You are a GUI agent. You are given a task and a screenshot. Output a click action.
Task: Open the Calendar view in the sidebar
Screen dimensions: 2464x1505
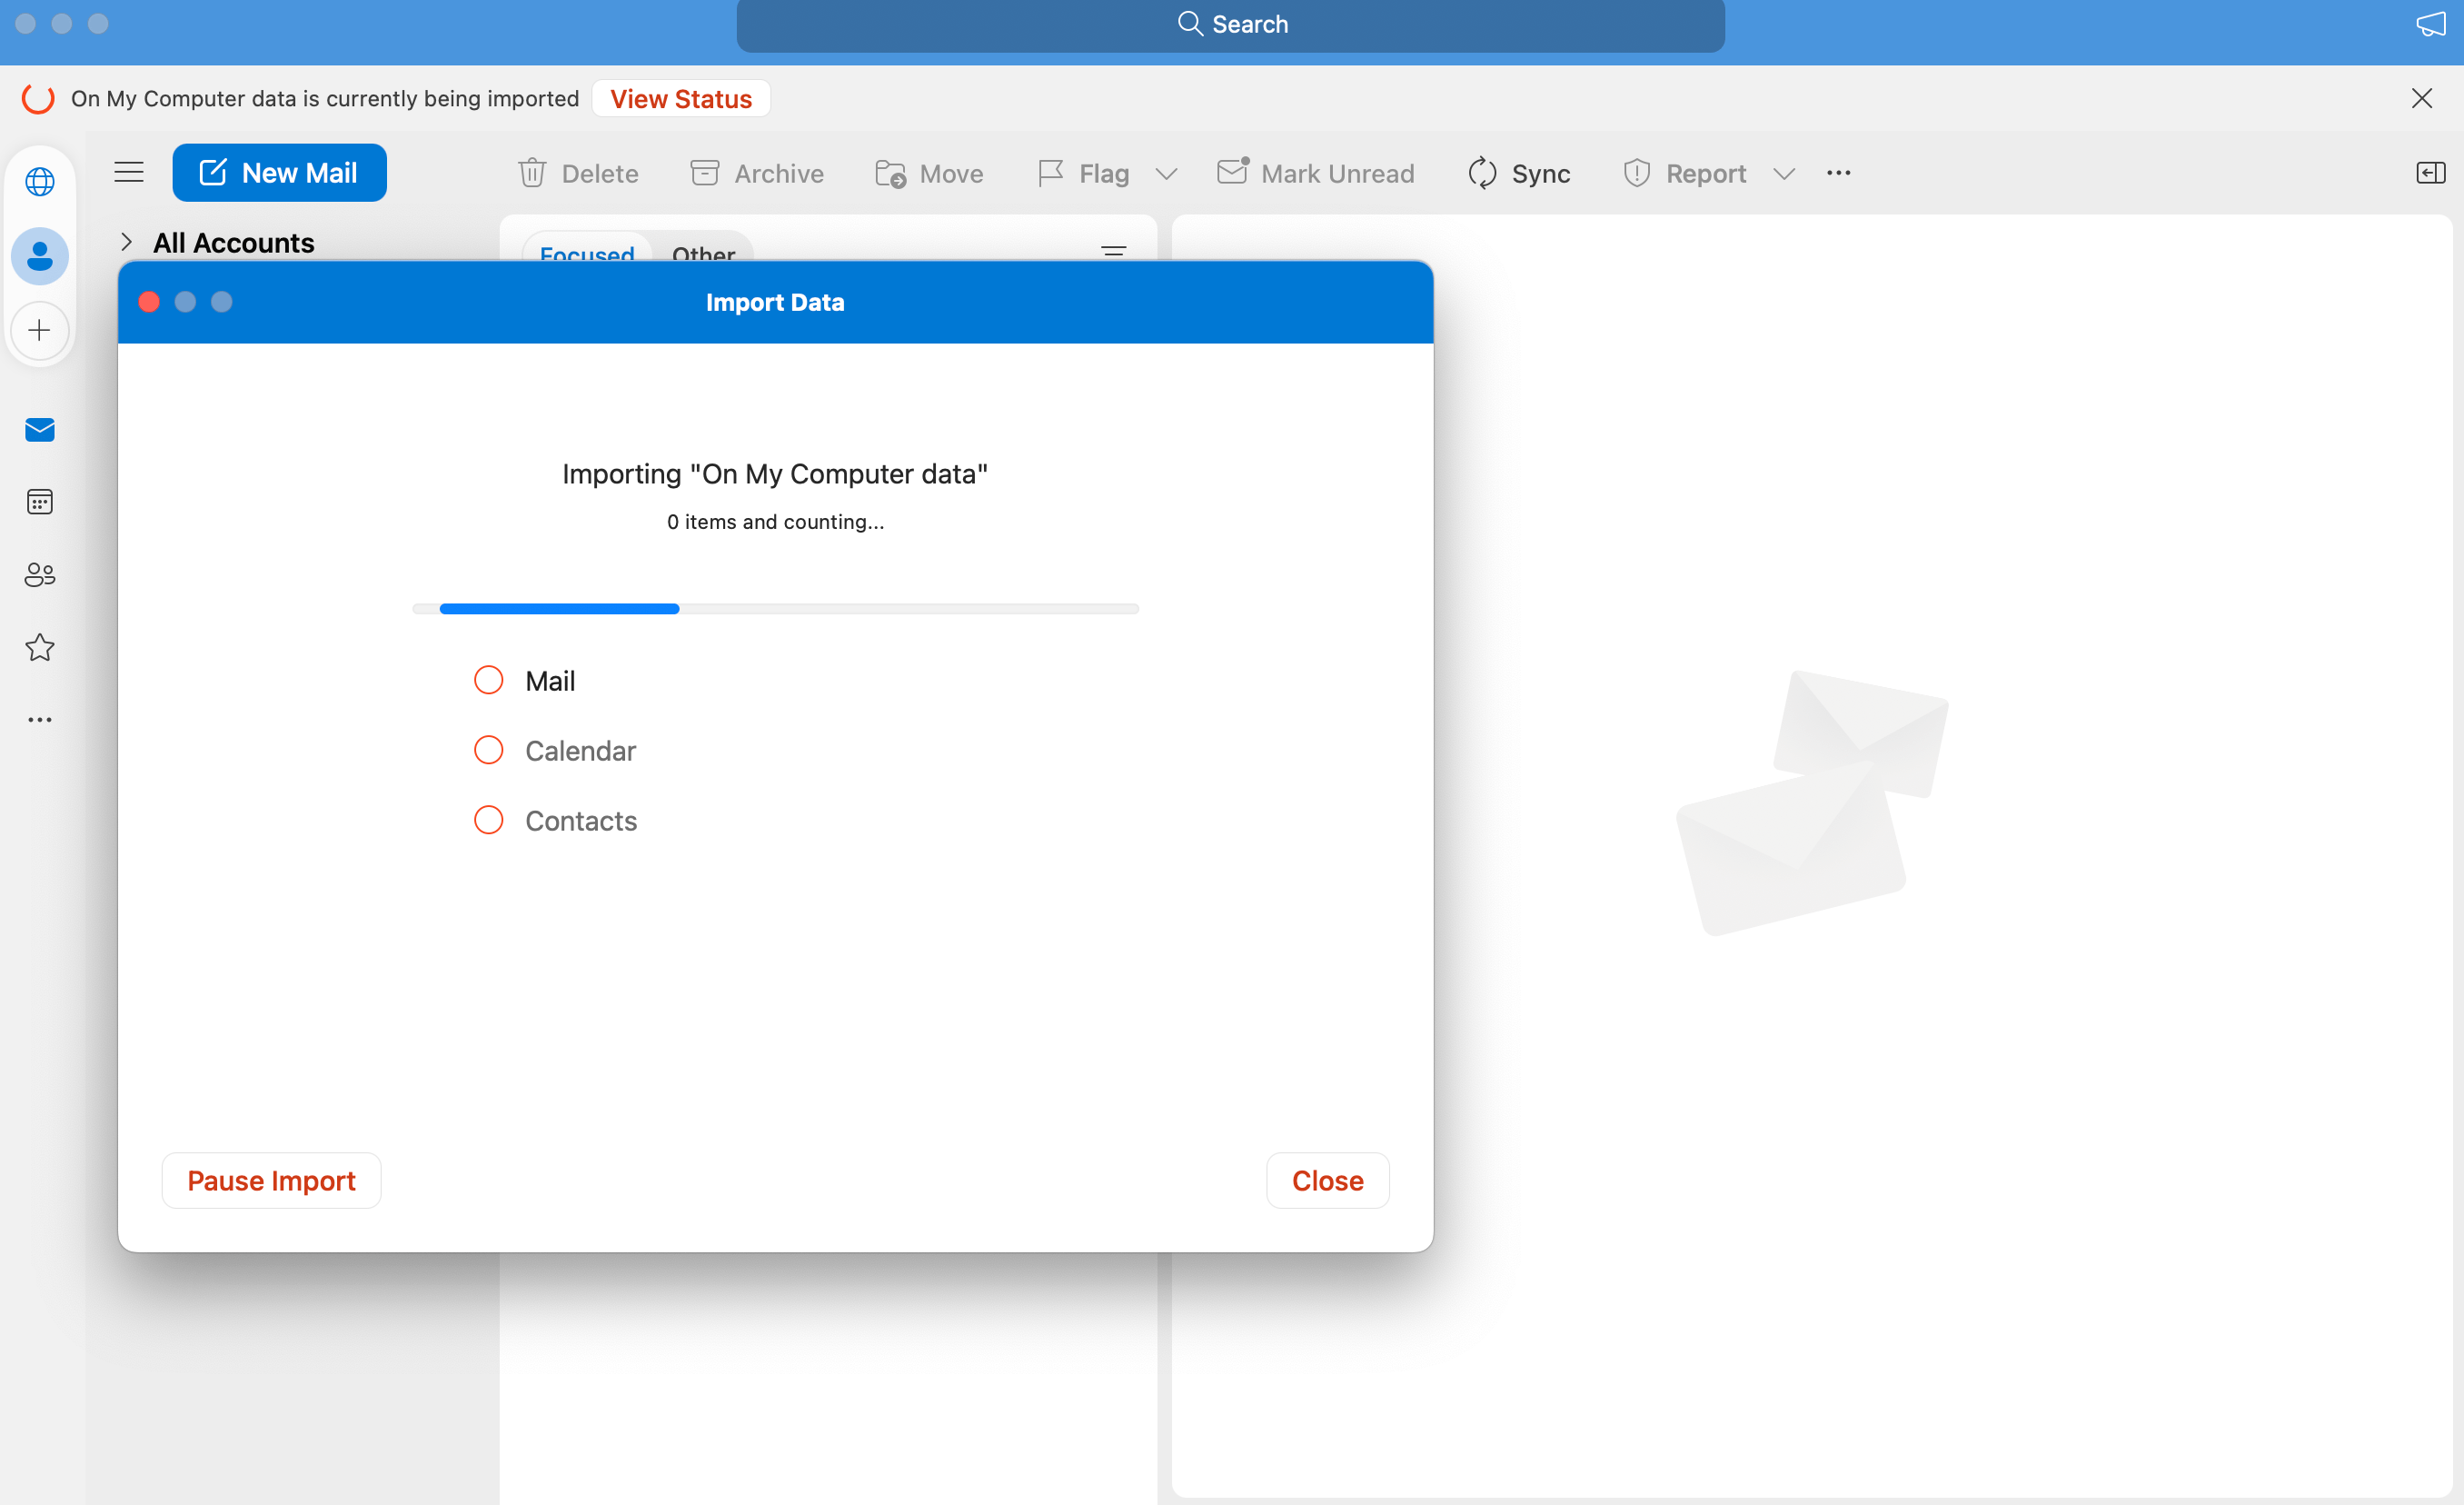point(40,502)
